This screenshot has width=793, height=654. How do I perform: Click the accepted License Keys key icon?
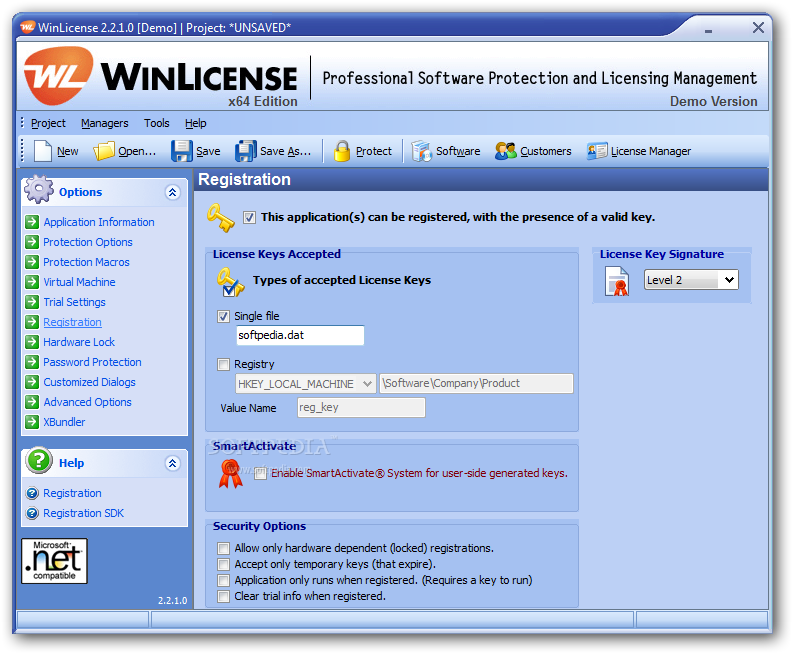230,282
